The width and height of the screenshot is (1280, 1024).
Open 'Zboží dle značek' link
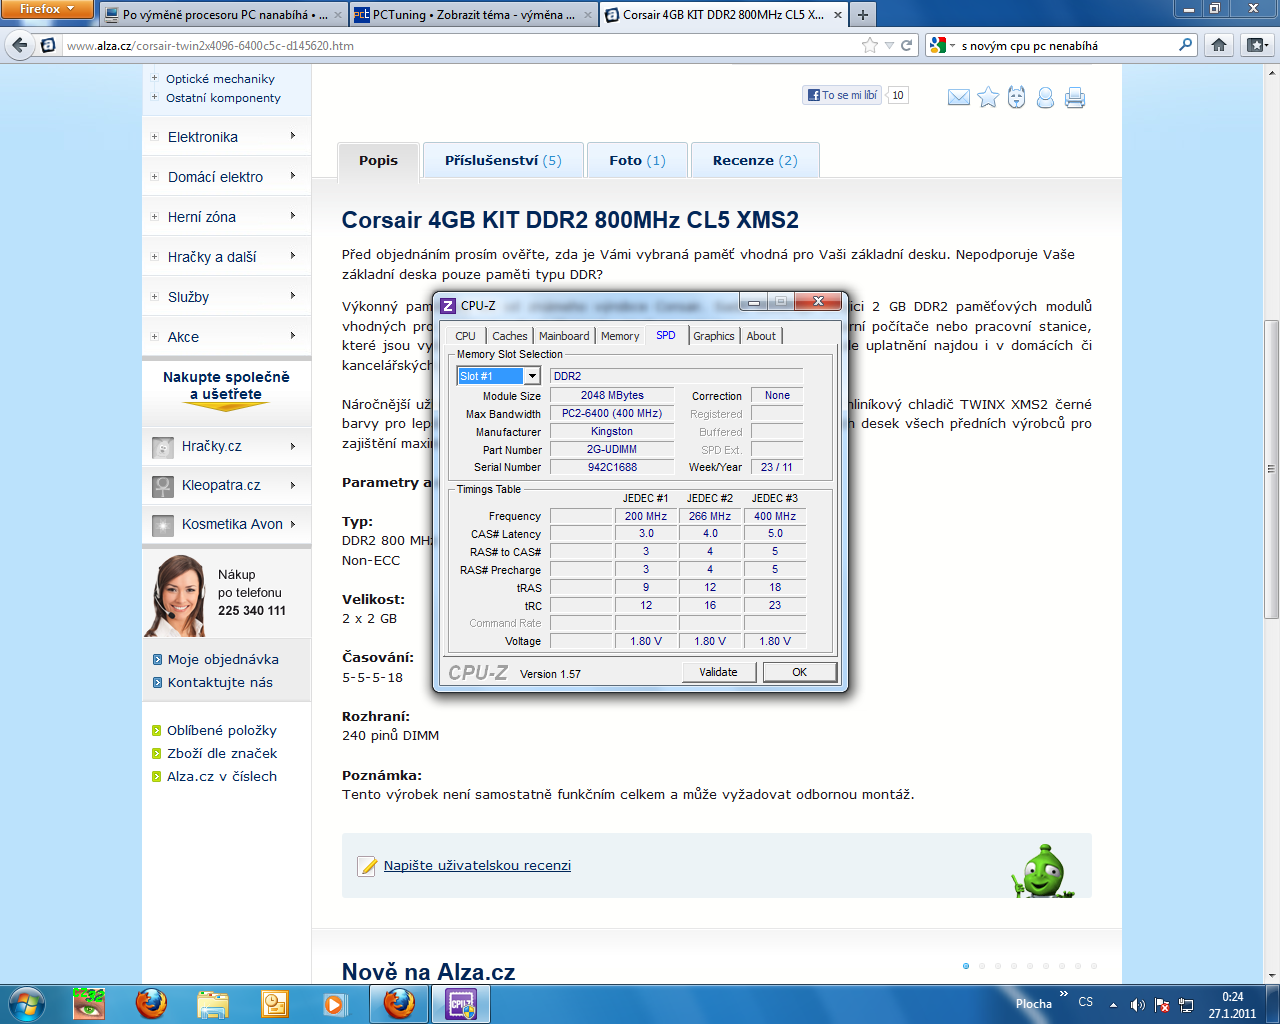point(222,754)
